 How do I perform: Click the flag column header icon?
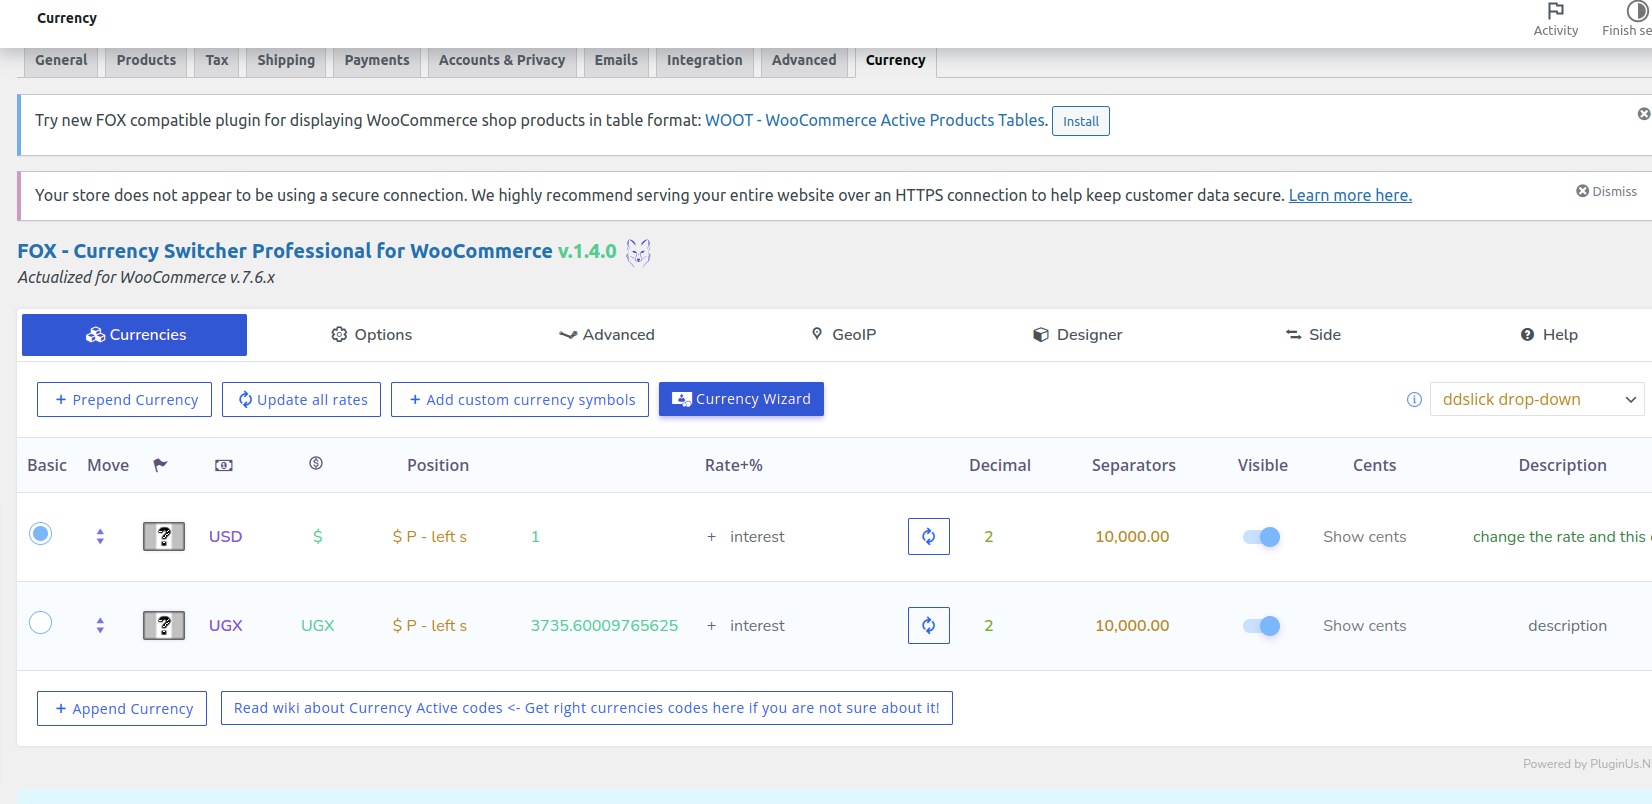(x=160, y=465)
